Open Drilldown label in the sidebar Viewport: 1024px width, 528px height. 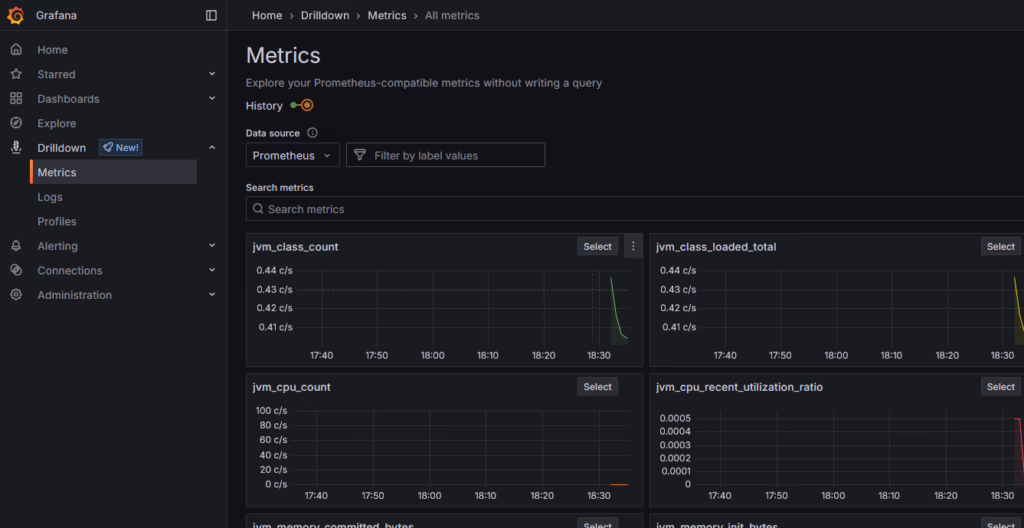pos(61,148)
